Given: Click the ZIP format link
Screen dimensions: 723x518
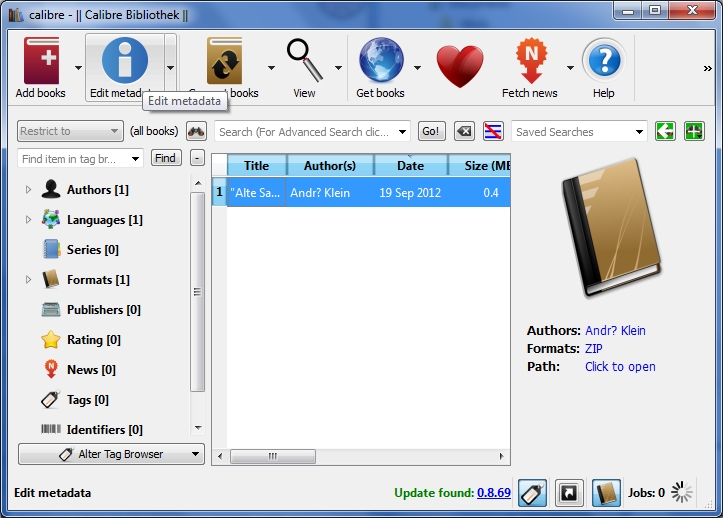Looking at the screenshot, I should point(594,348).
